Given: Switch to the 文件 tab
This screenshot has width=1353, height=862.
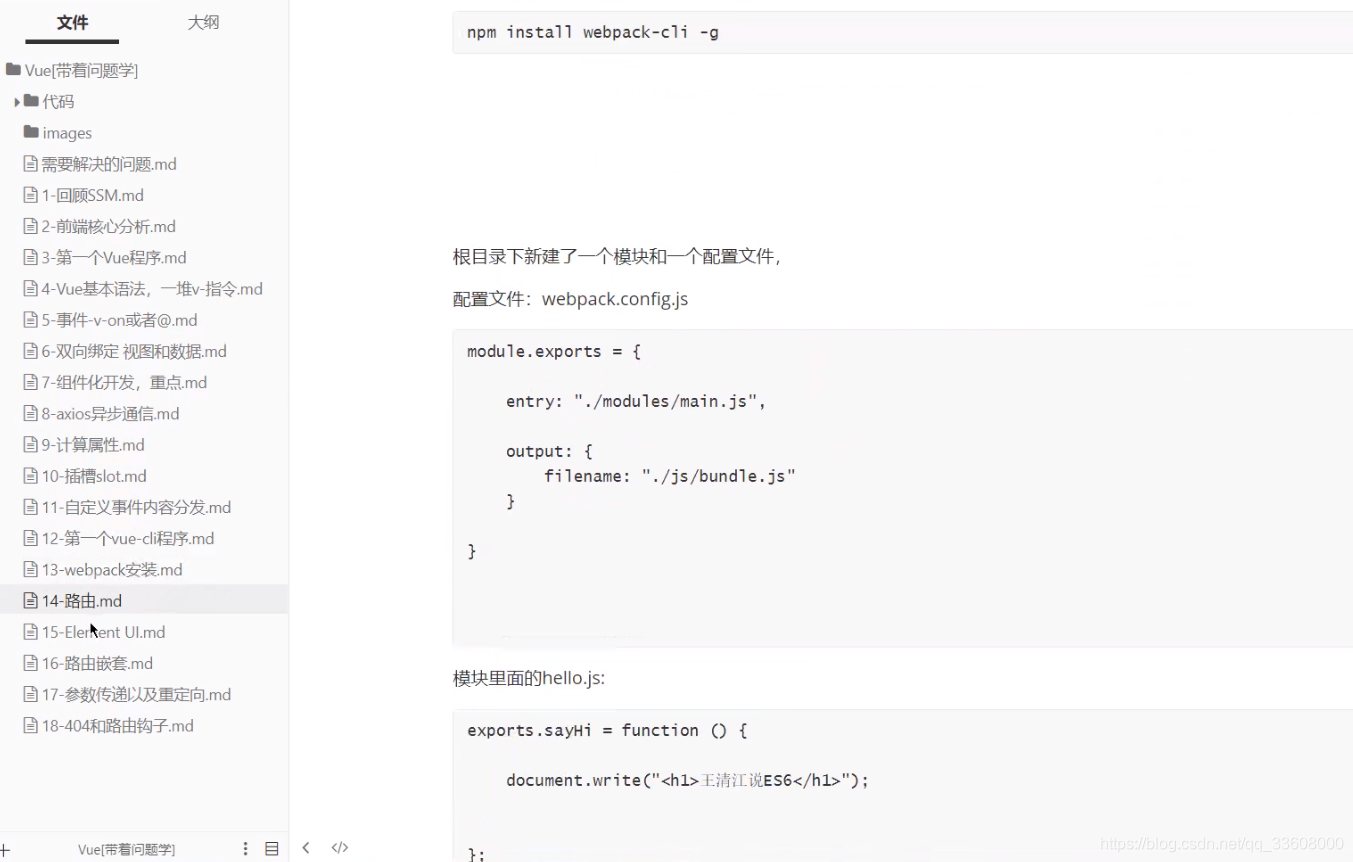Looking at the screenshot, I should [x=72, y=22].
